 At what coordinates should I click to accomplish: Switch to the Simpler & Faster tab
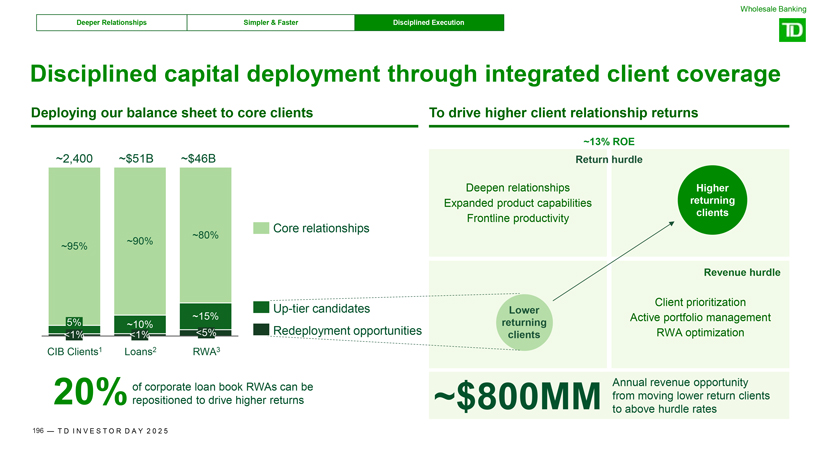269,22
